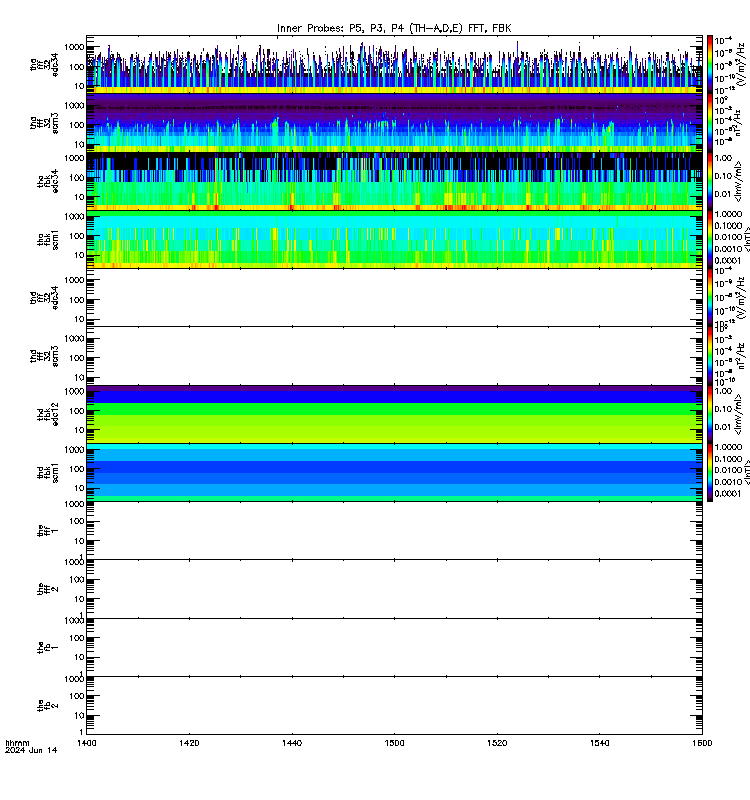Click the 10⁻⁴ value on the top color bar

point(723,40)
